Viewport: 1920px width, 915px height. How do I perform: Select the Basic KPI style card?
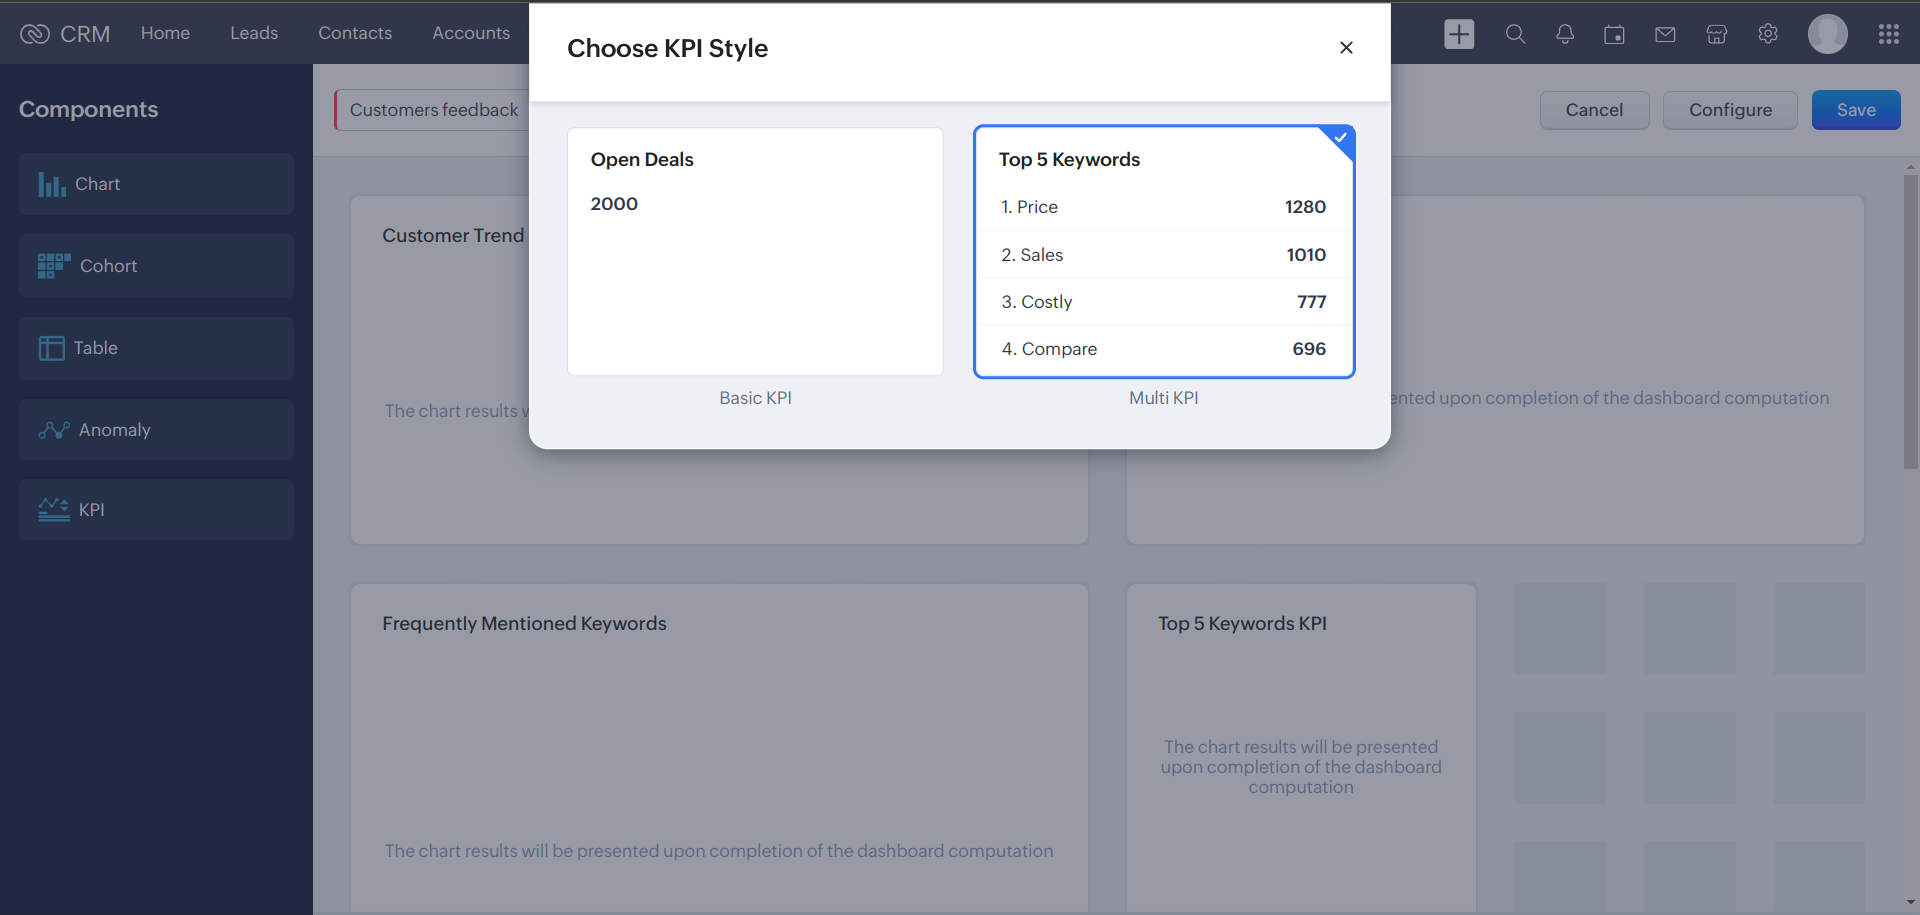click(x=755, y=252)
